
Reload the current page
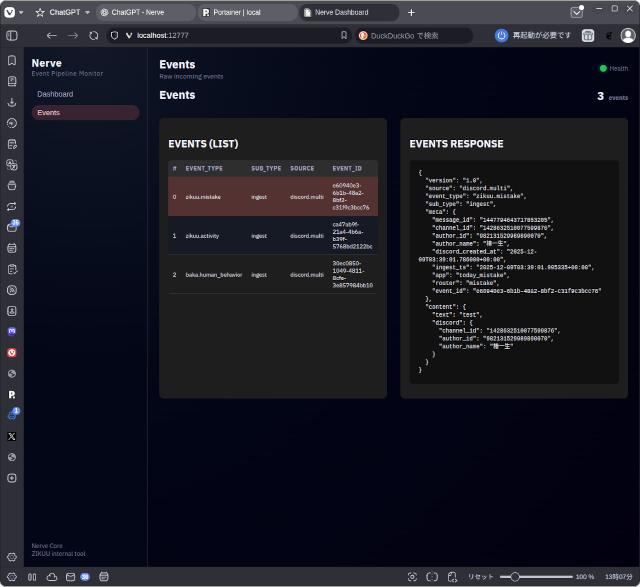93,35
